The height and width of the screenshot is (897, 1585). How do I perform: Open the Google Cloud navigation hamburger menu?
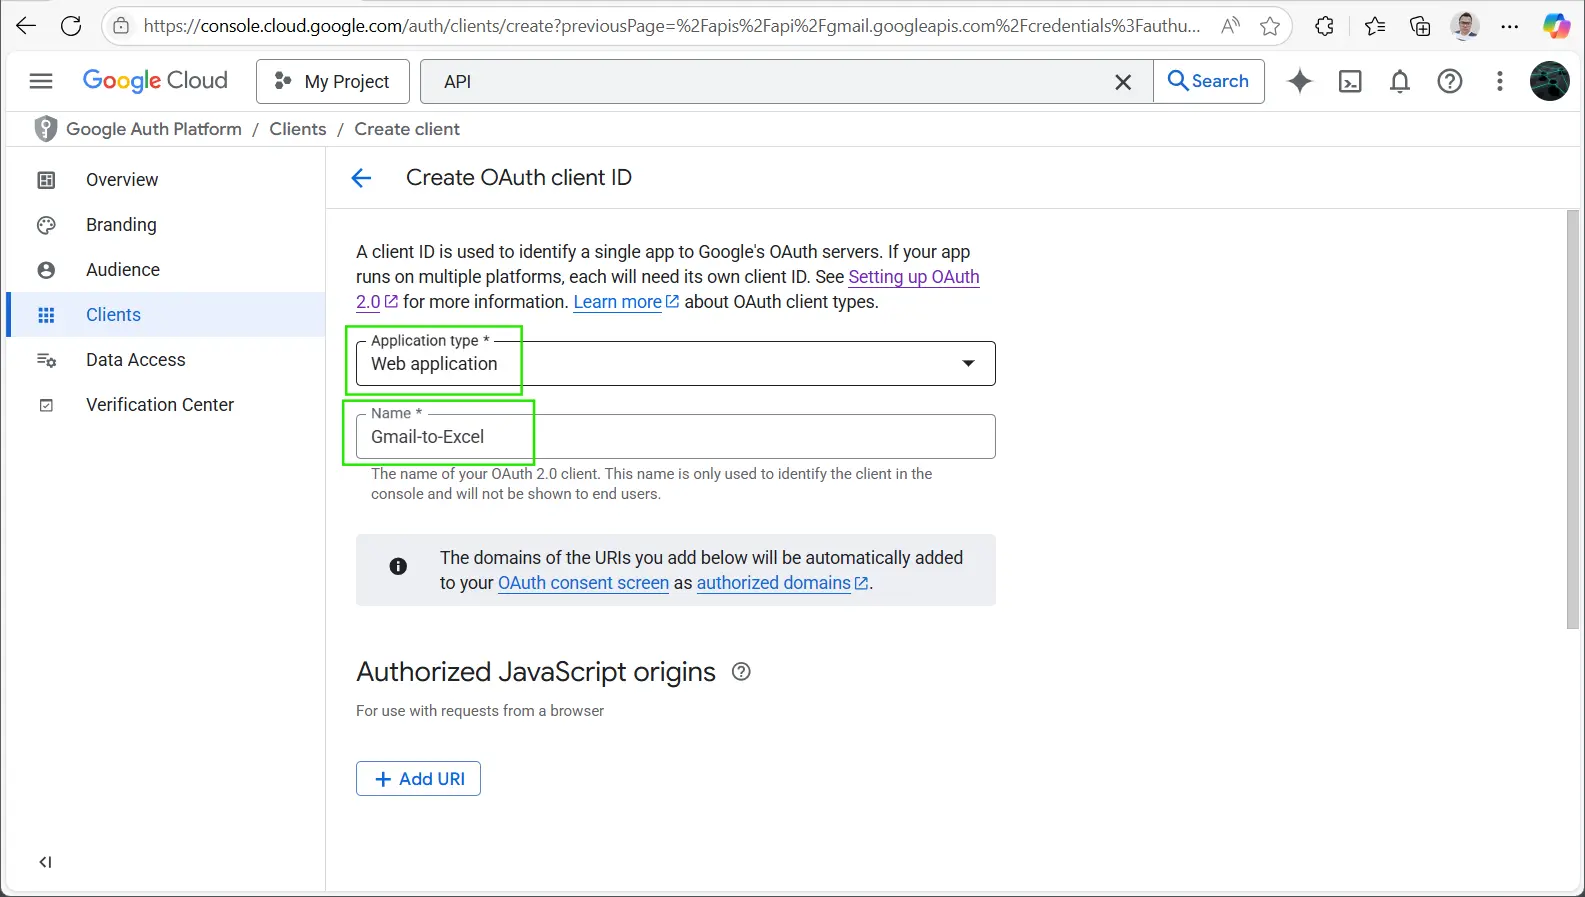[41, 81]
